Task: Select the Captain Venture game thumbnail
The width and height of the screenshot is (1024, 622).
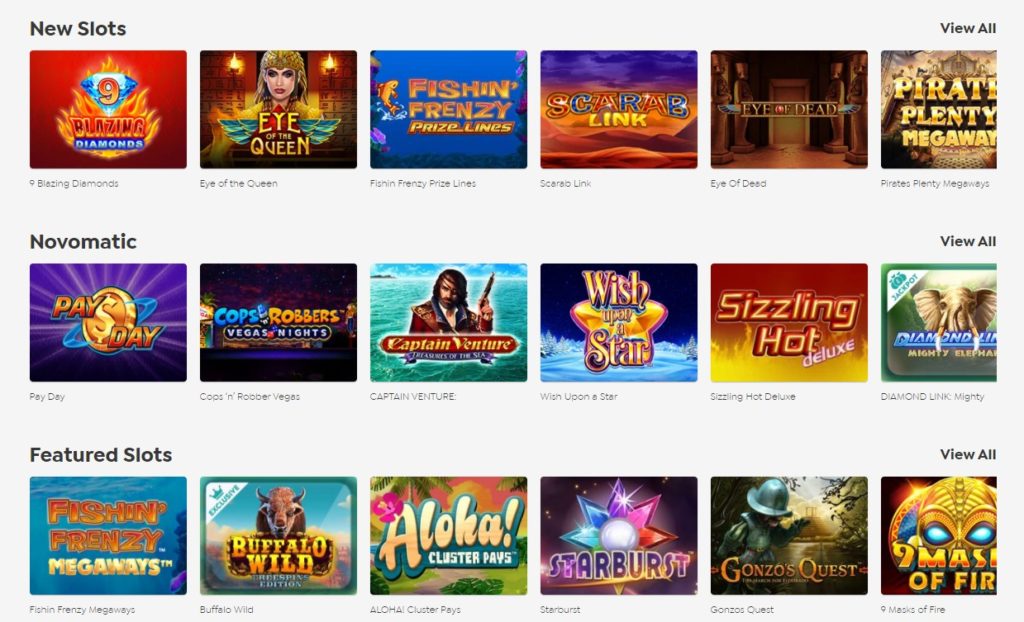Action: point(449,322)
